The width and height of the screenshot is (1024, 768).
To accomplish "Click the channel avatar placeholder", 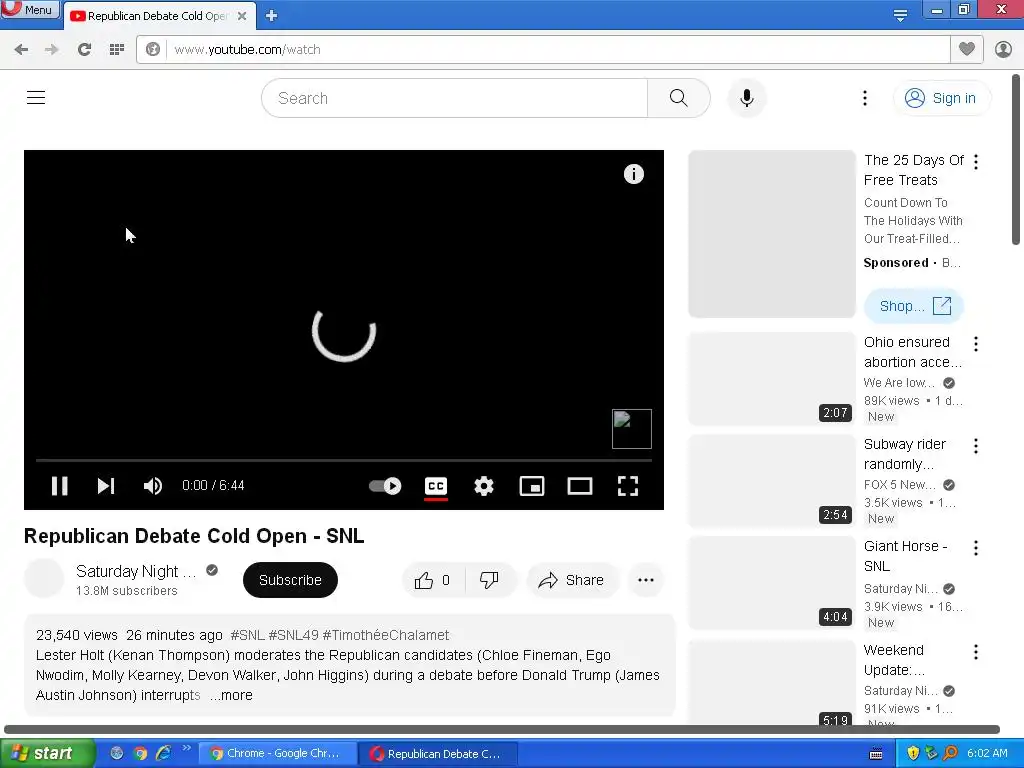I will click(x=44, y=579).
